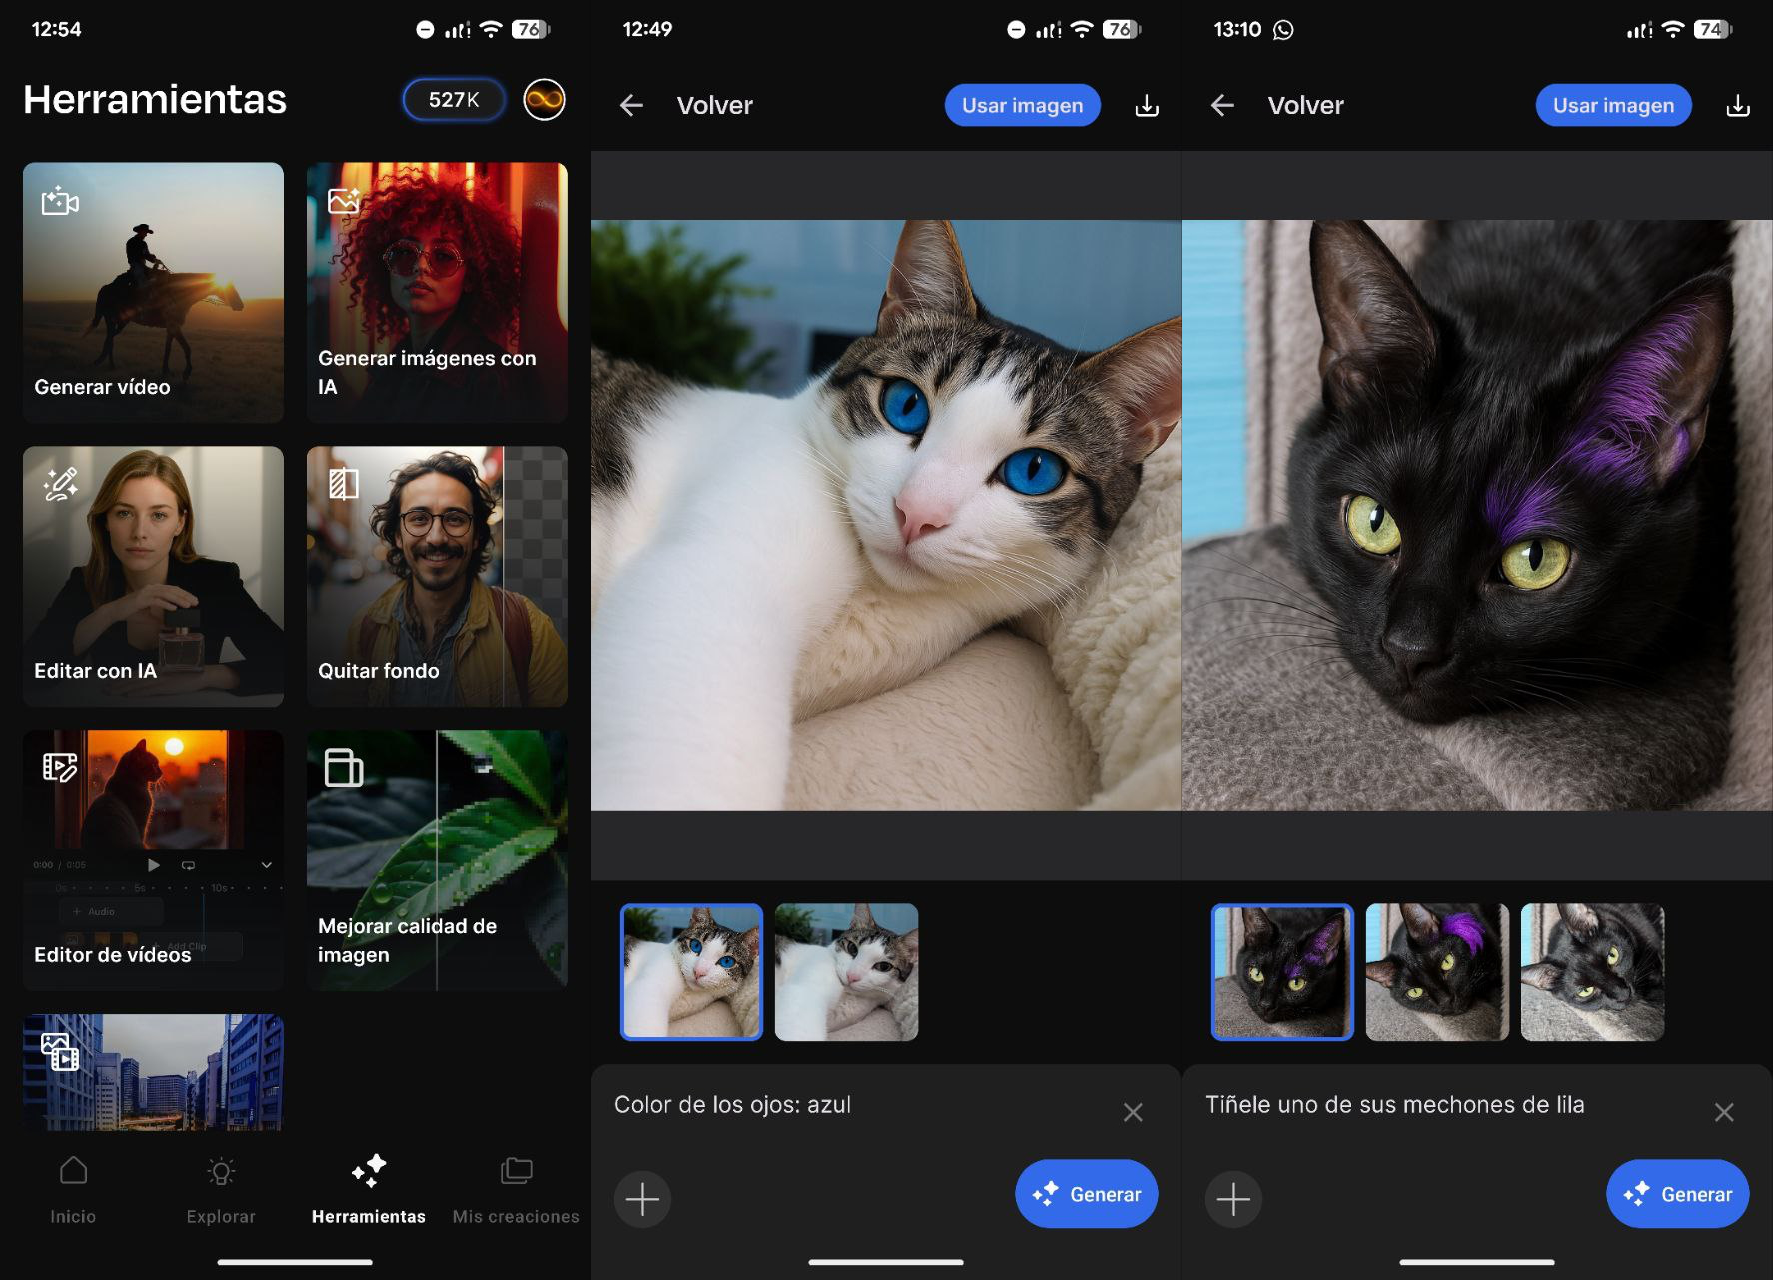
Task: Tap the play button in video editor preview
Action: 153,865
